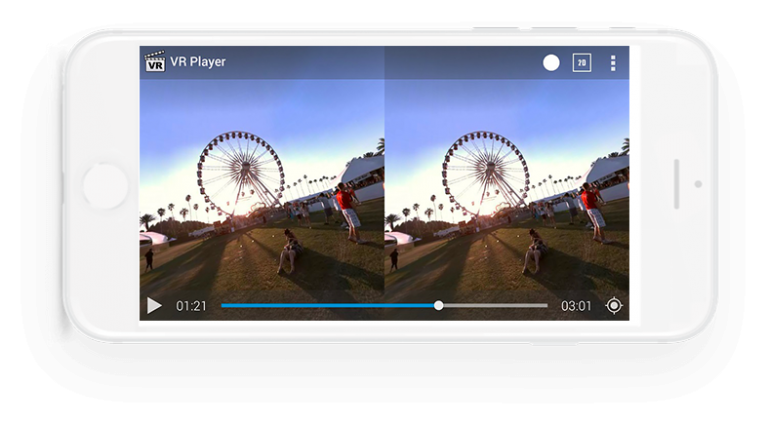Tap the phone's earpiece speaker slot

coord(677,184)
